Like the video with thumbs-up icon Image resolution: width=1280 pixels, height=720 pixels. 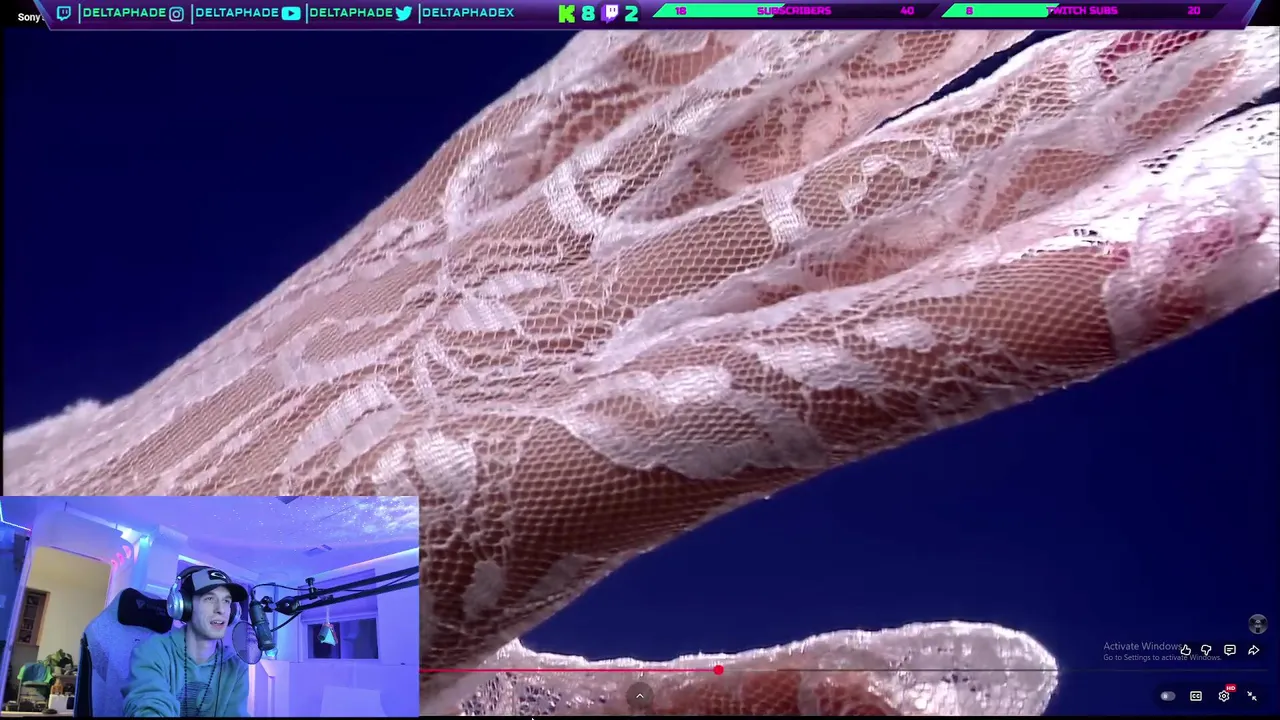pyautogui.click(x=1185, y=651)
